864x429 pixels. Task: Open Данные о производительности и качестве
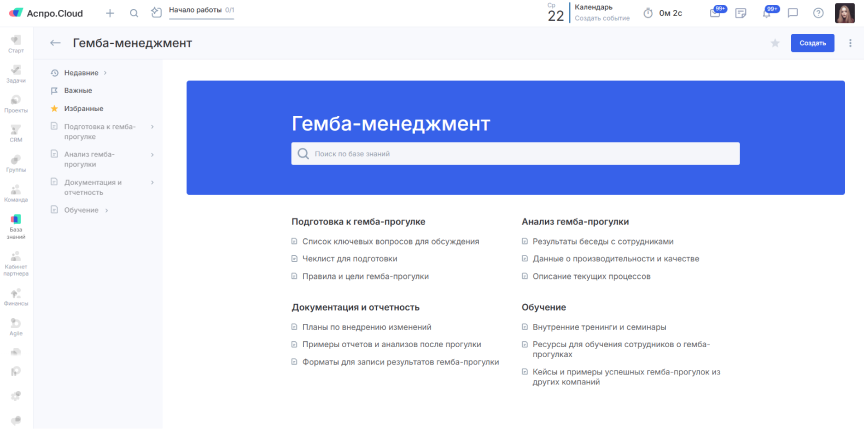tap(615, 258)
